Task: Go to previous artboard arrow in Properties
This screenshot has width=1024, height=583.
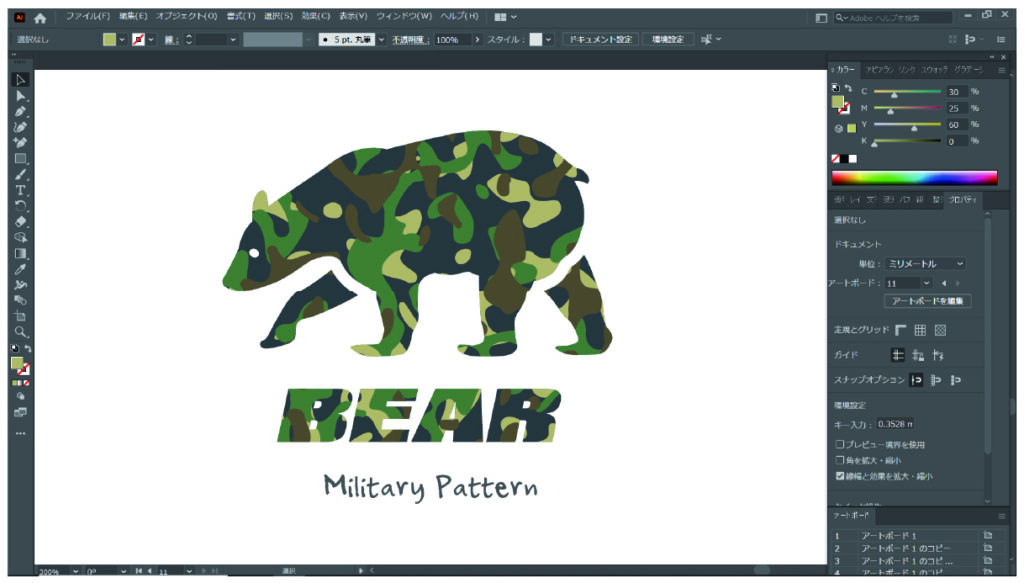Action: click(944, 283)
